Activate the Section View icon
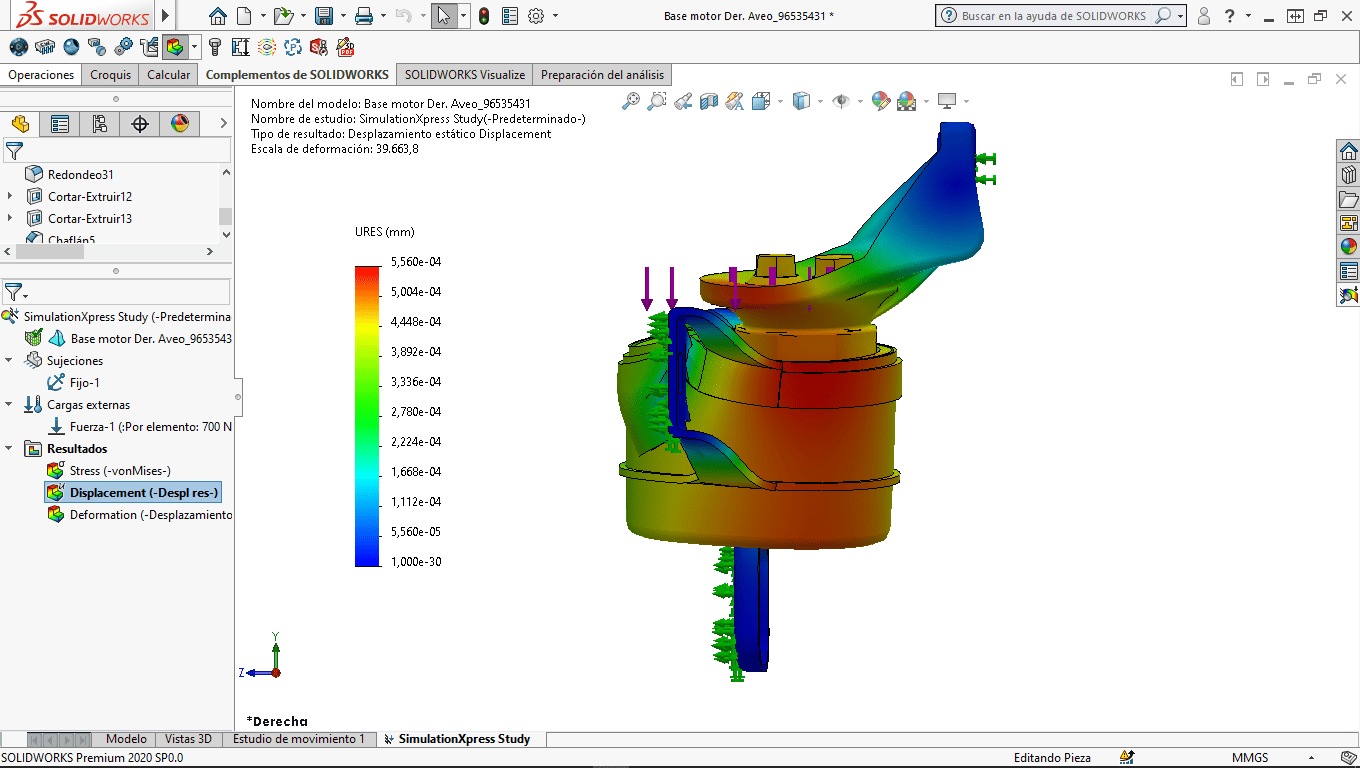The height and width of the screenshot is (768, 1360). (x=709, y=101)
